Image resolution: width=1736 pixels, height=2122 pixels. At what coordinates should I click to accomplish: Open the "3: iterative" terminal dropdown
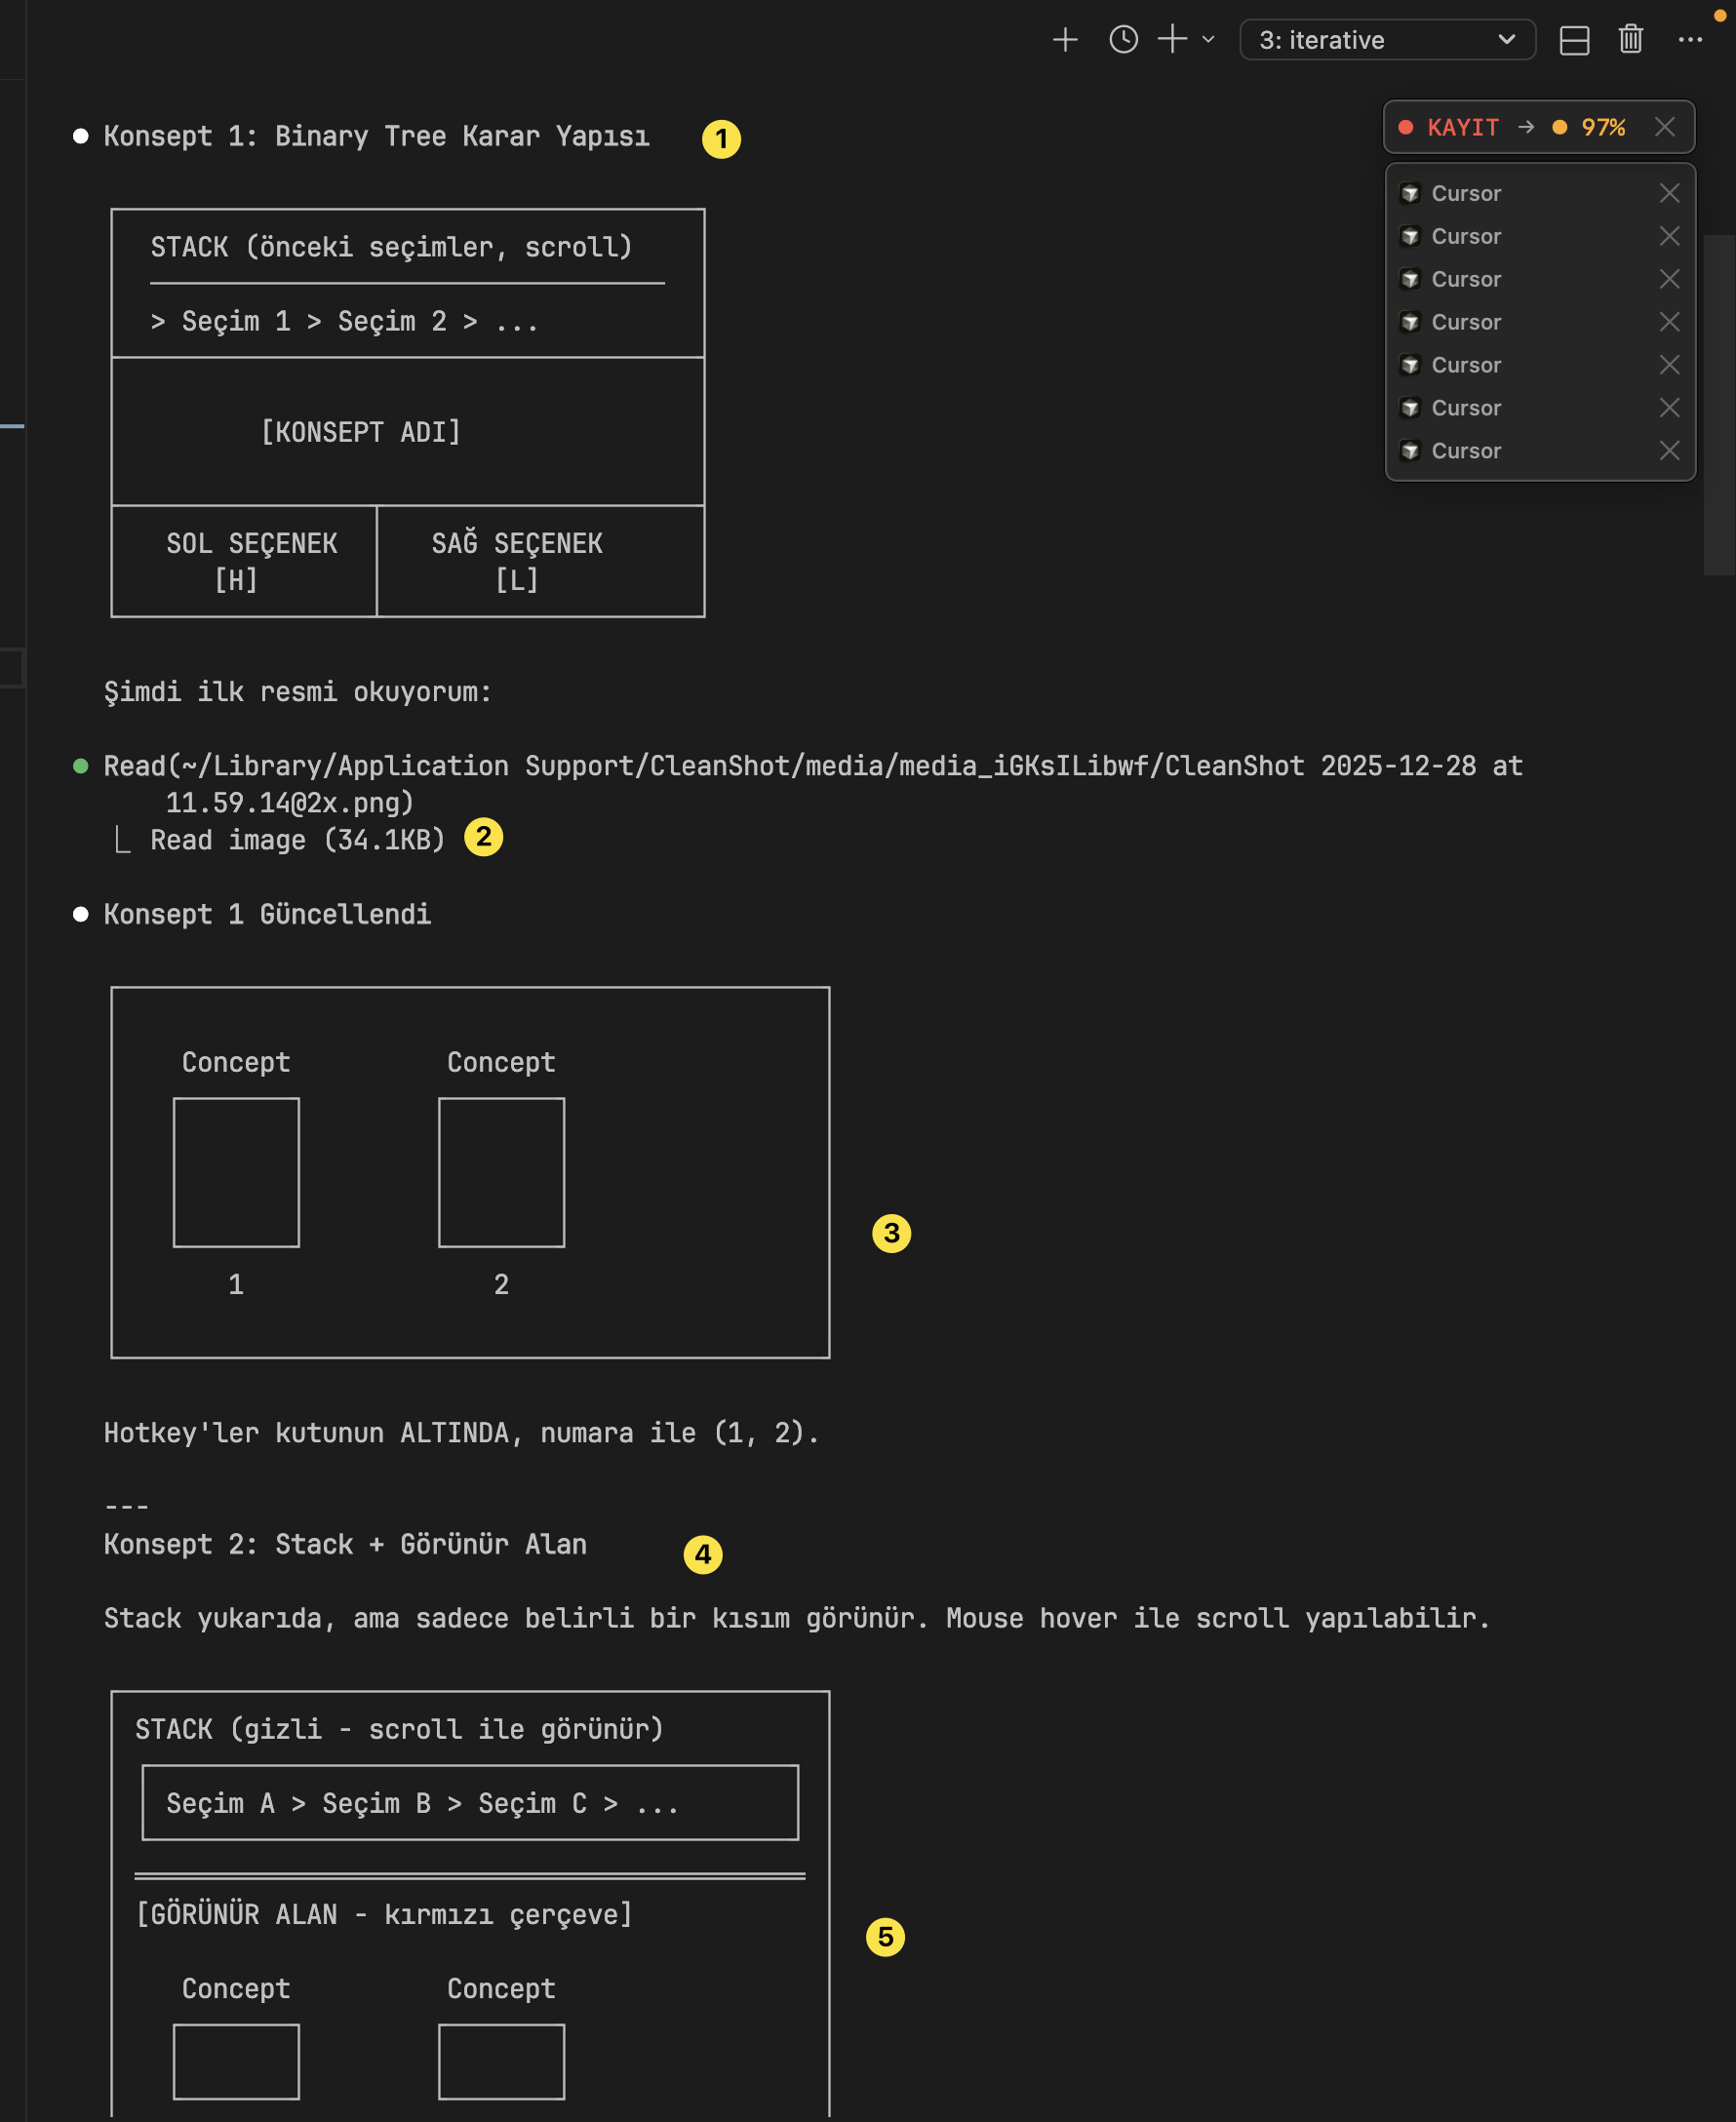tap(1386, 40)
